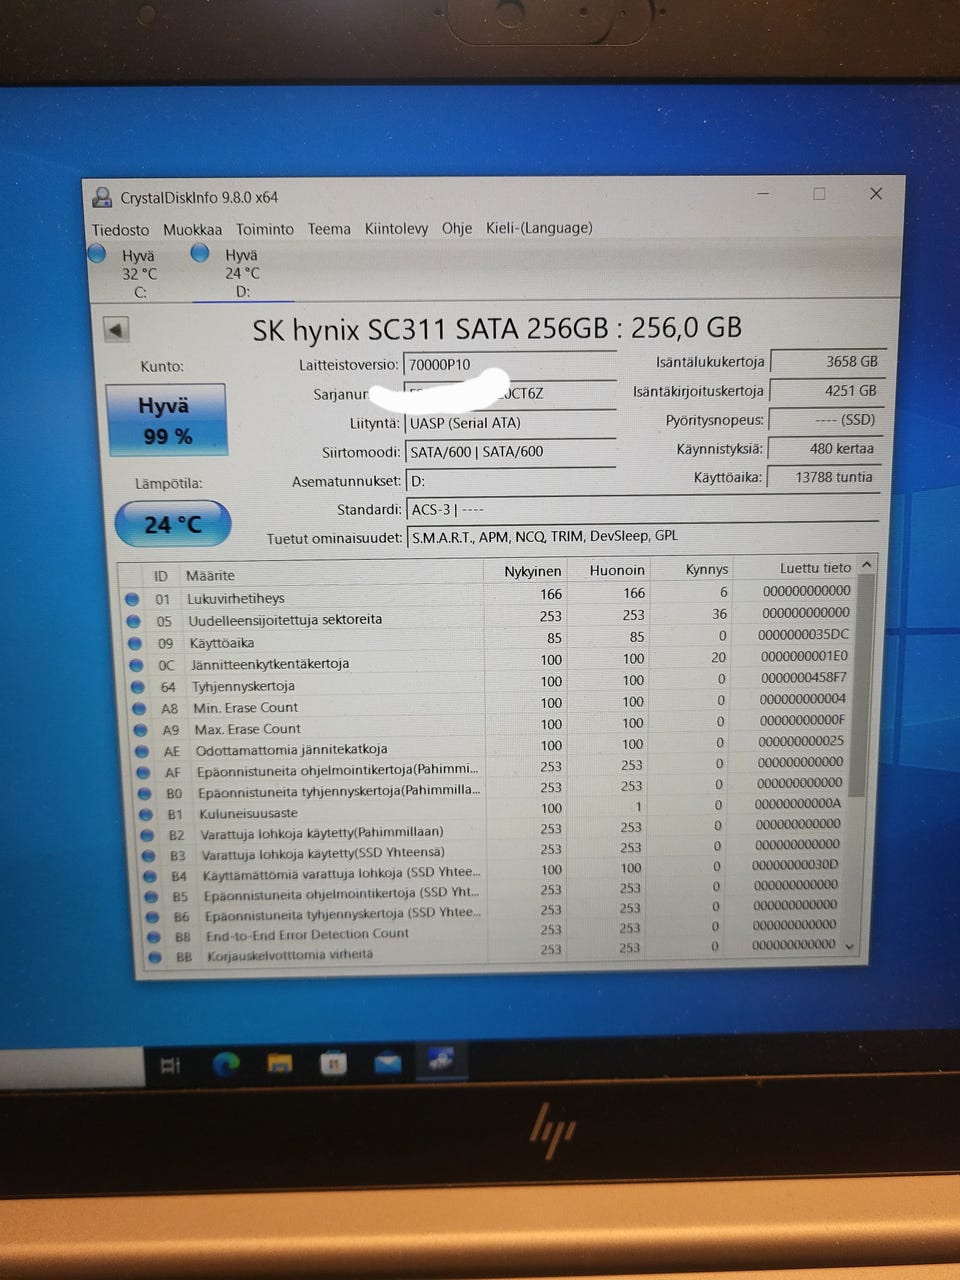Open File Explorer from the taskbar
The image size is (960, 1280).
pyautogui.click(x=280, y=1063)
